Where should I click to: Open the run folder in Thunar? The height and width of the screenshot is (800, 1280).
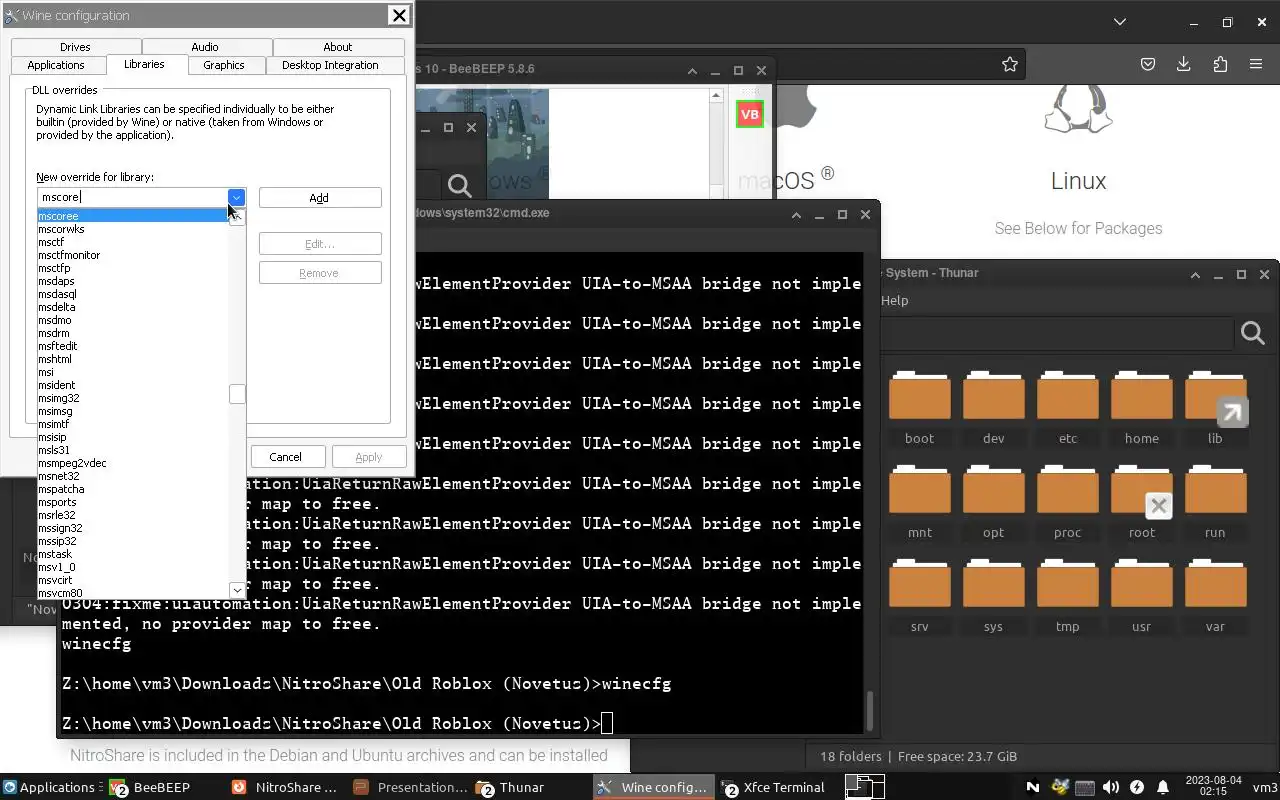coord(1215,502)
